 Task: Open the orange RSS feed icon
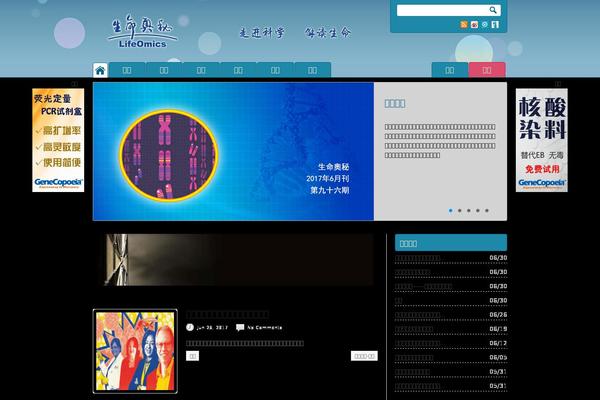coord(464,24)
